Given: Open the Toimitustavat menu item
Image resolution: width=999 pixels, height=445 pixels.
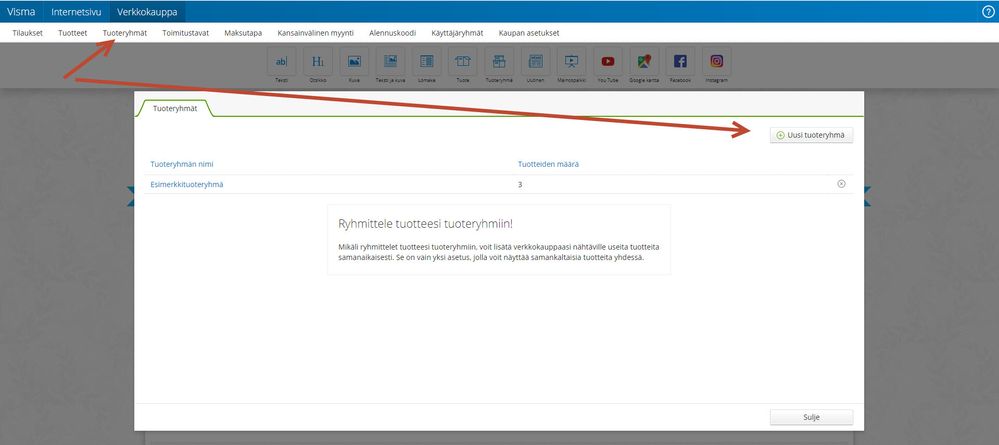Looking at the screenshot, I should tap(185, 33).
